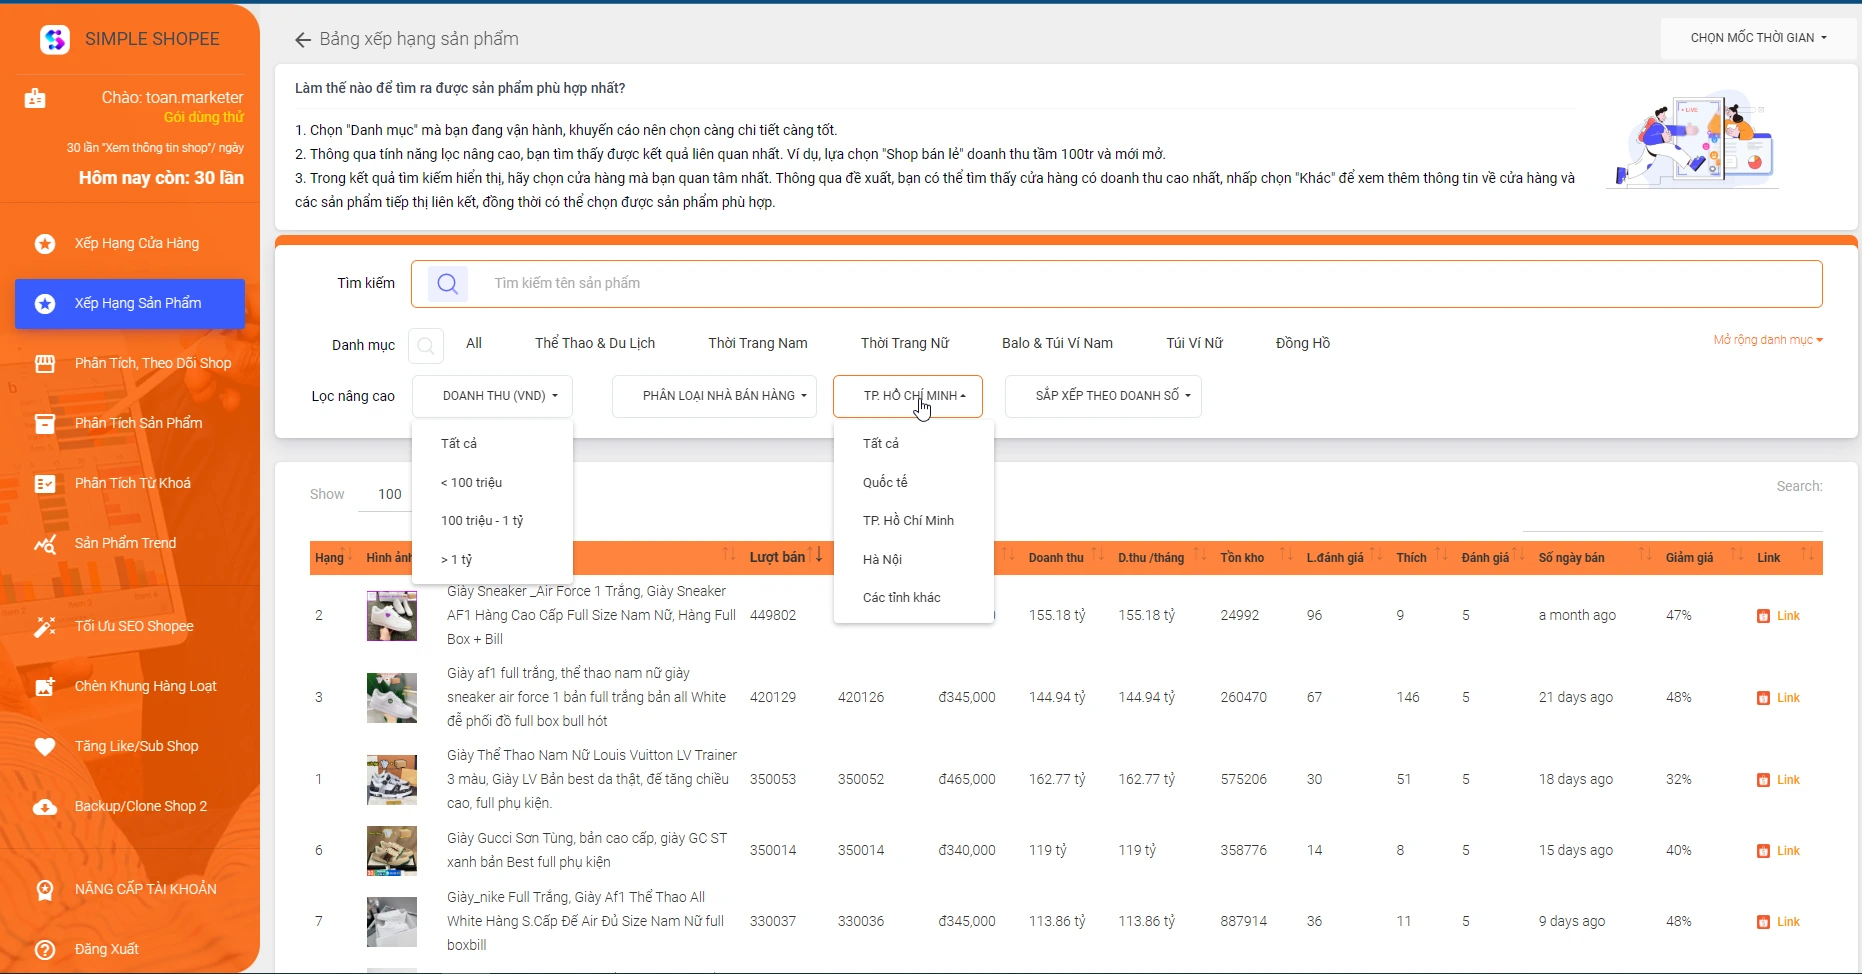
Task: Click the heart icon of Tăng Like/Sub Shop
Action: 45,746
